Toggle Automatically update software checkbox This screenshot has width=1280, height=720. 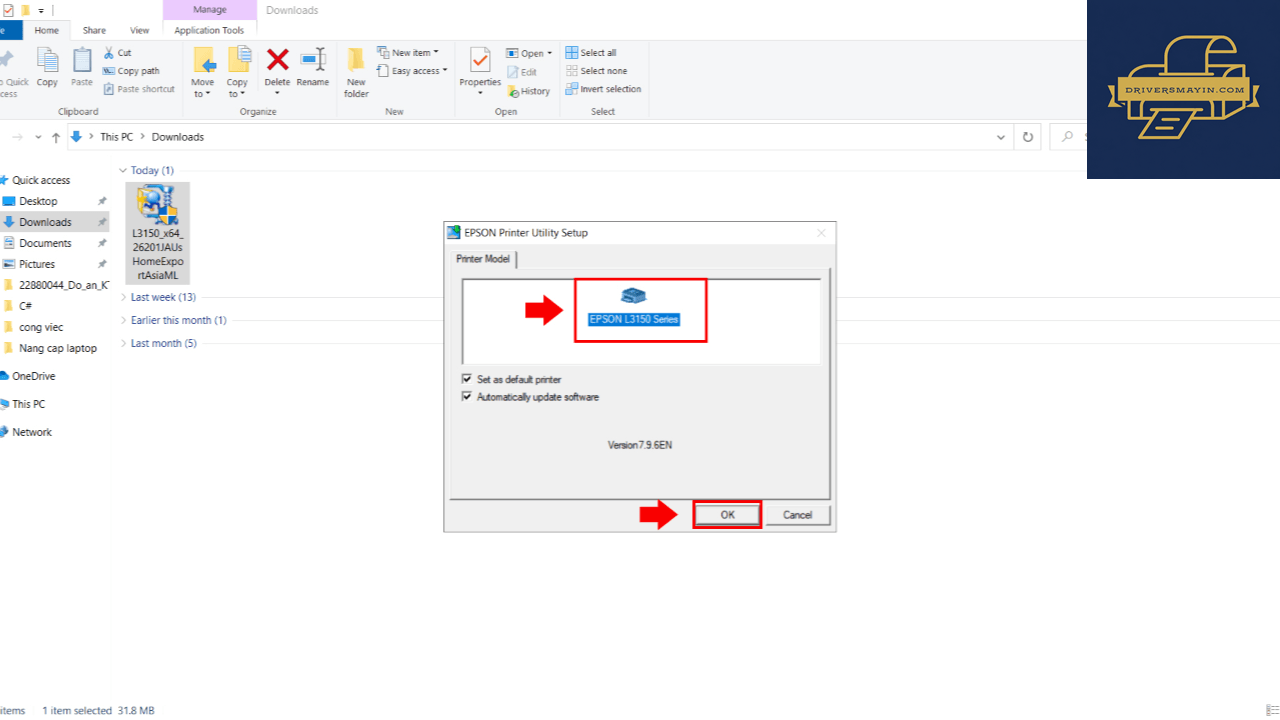coord(467,397)
